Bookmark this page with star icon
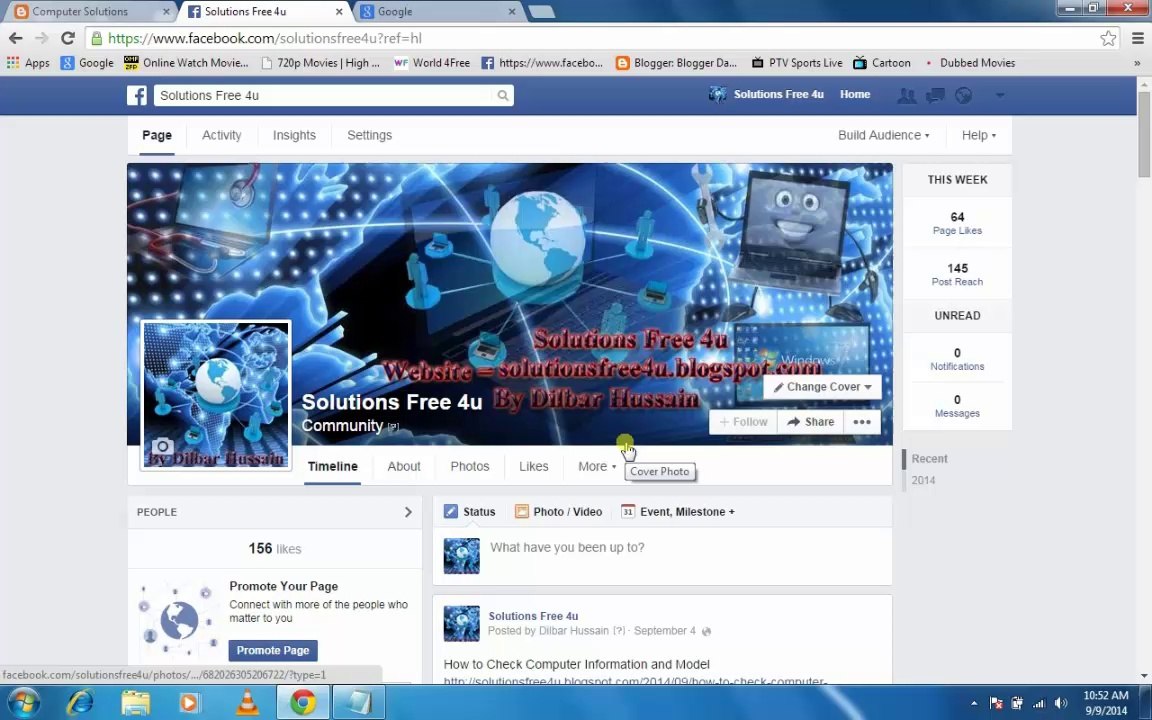Image resolution: width=1152 pixels, height=720 pixels. [1108, 38]
